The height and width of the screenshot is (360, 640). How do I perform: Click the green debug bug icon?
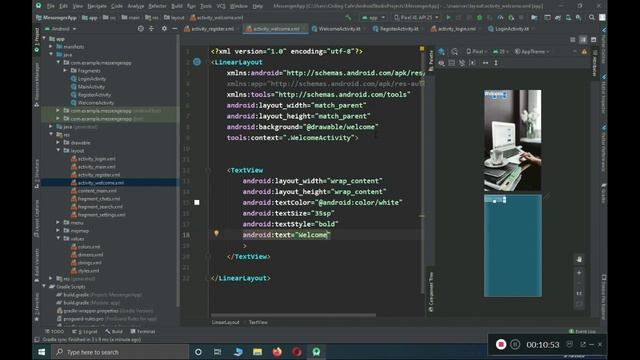coord(479,18)
